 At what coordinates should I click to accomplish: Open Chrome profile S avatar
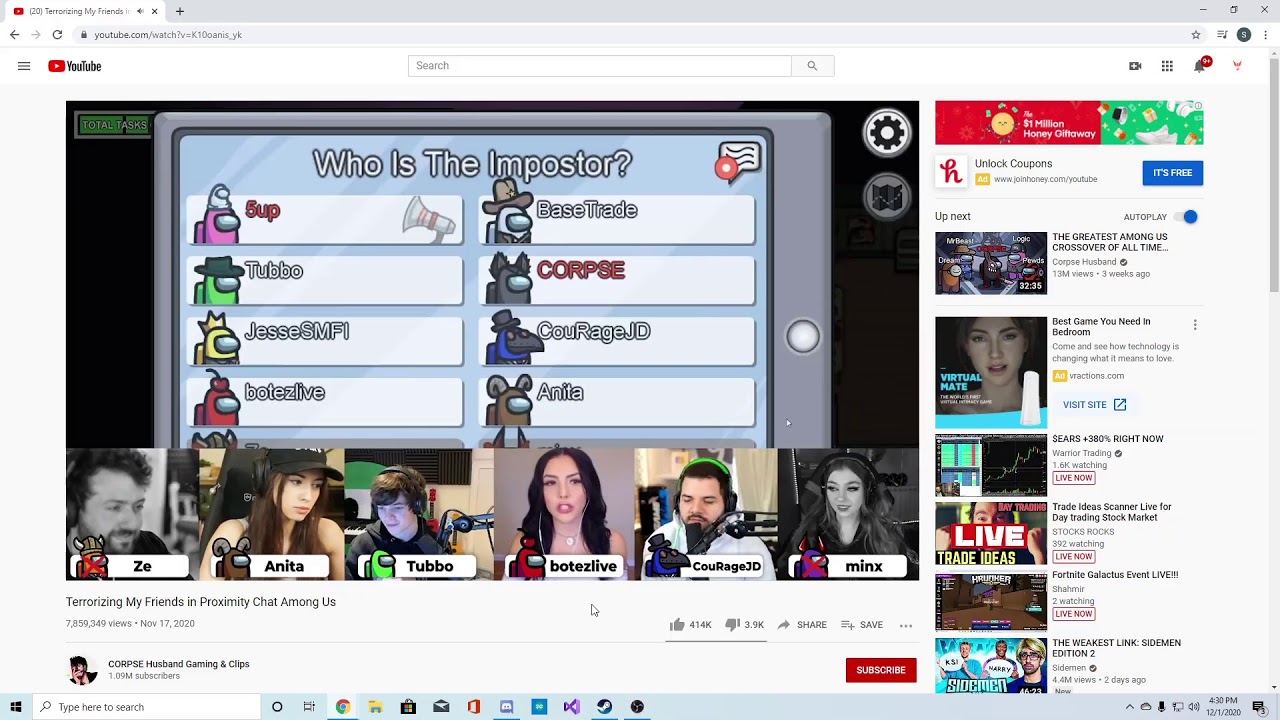point(1244,35)
